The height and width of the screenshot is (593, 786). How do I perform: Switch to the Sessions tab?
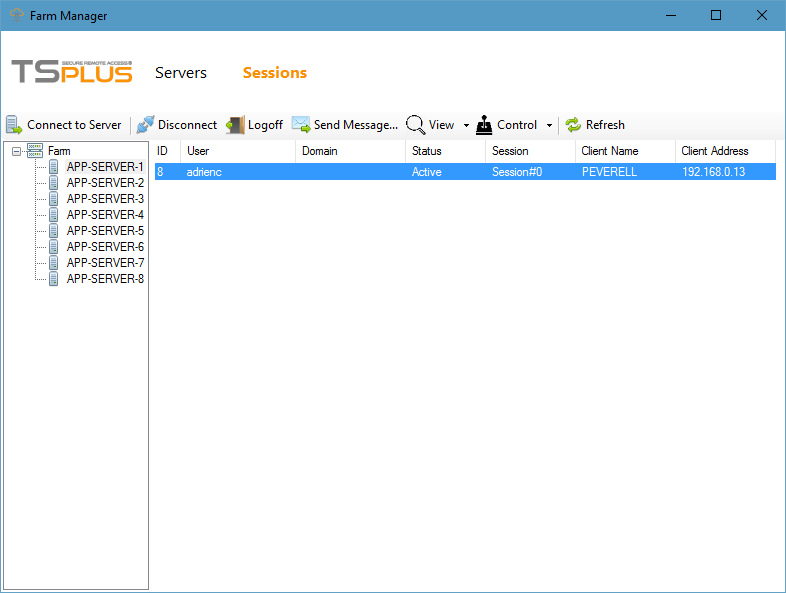pos(274,73)
